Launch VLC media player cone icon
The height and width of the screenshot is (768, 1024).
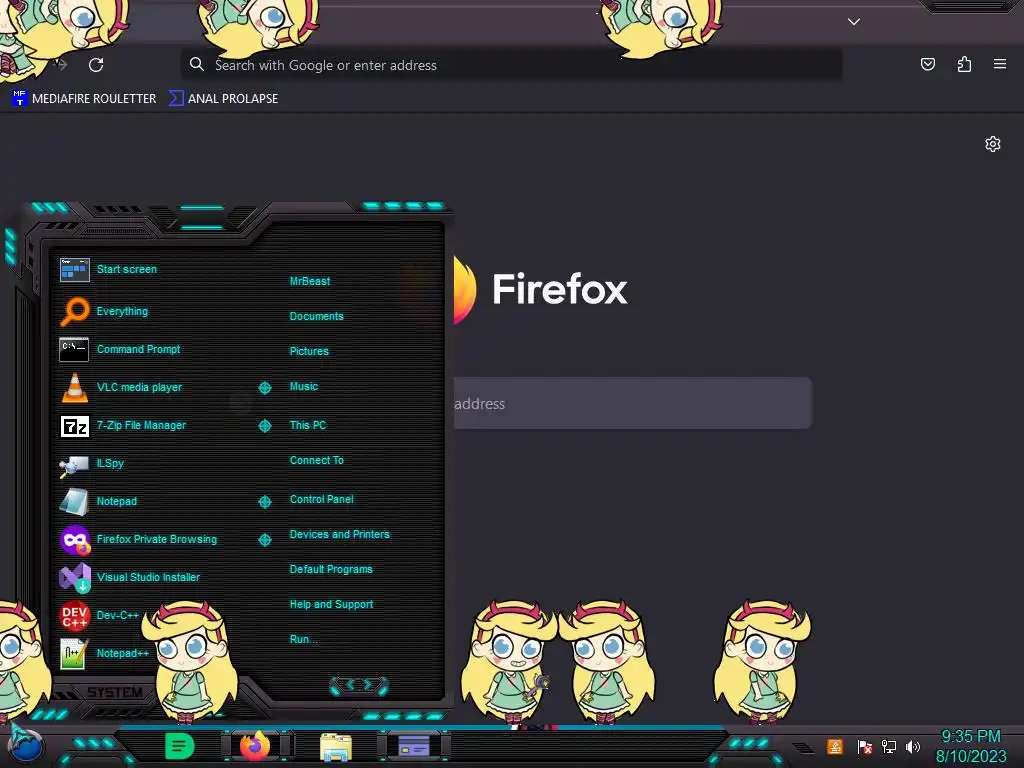point(74,387)
